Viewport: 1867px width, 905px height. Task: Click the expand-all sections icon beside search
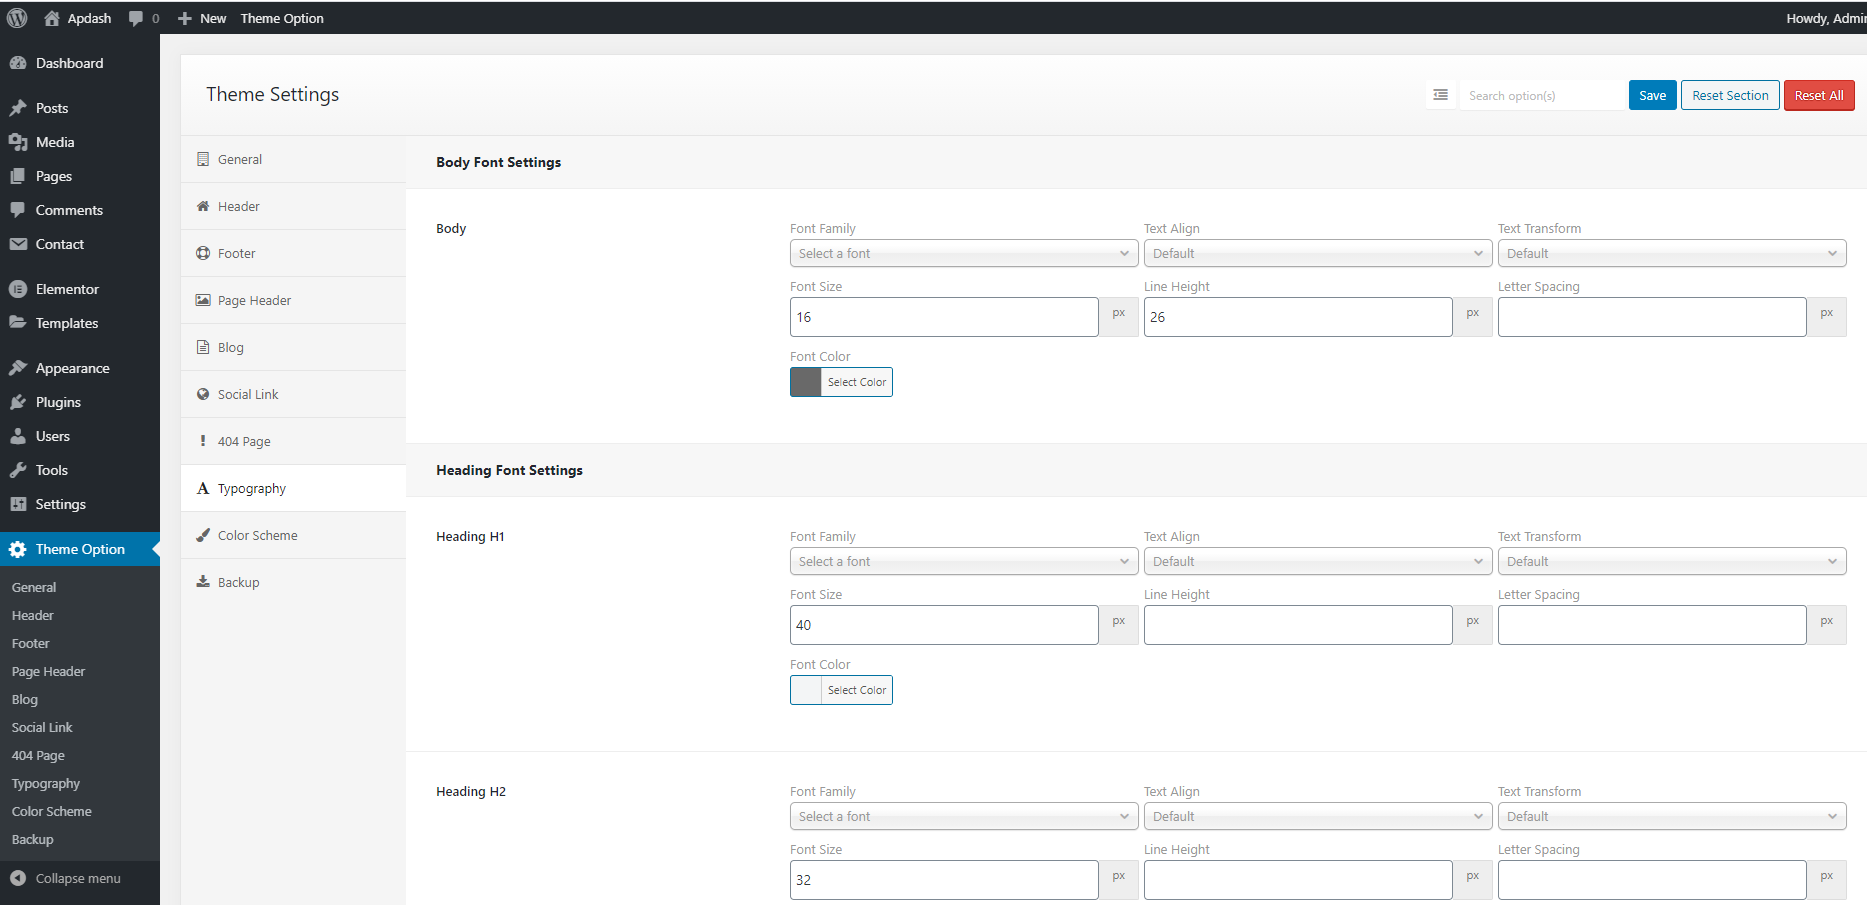click(x=1440, y=95)
